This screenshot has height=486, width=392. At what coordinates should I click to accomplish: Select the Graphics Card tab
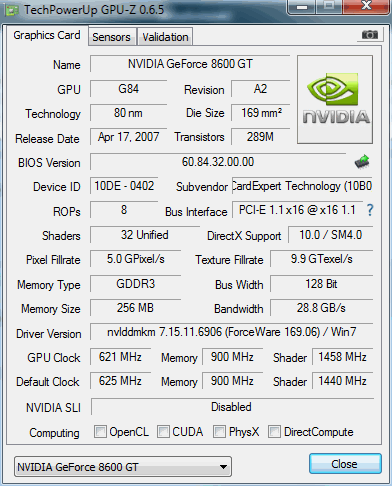(x=47, y=35)
